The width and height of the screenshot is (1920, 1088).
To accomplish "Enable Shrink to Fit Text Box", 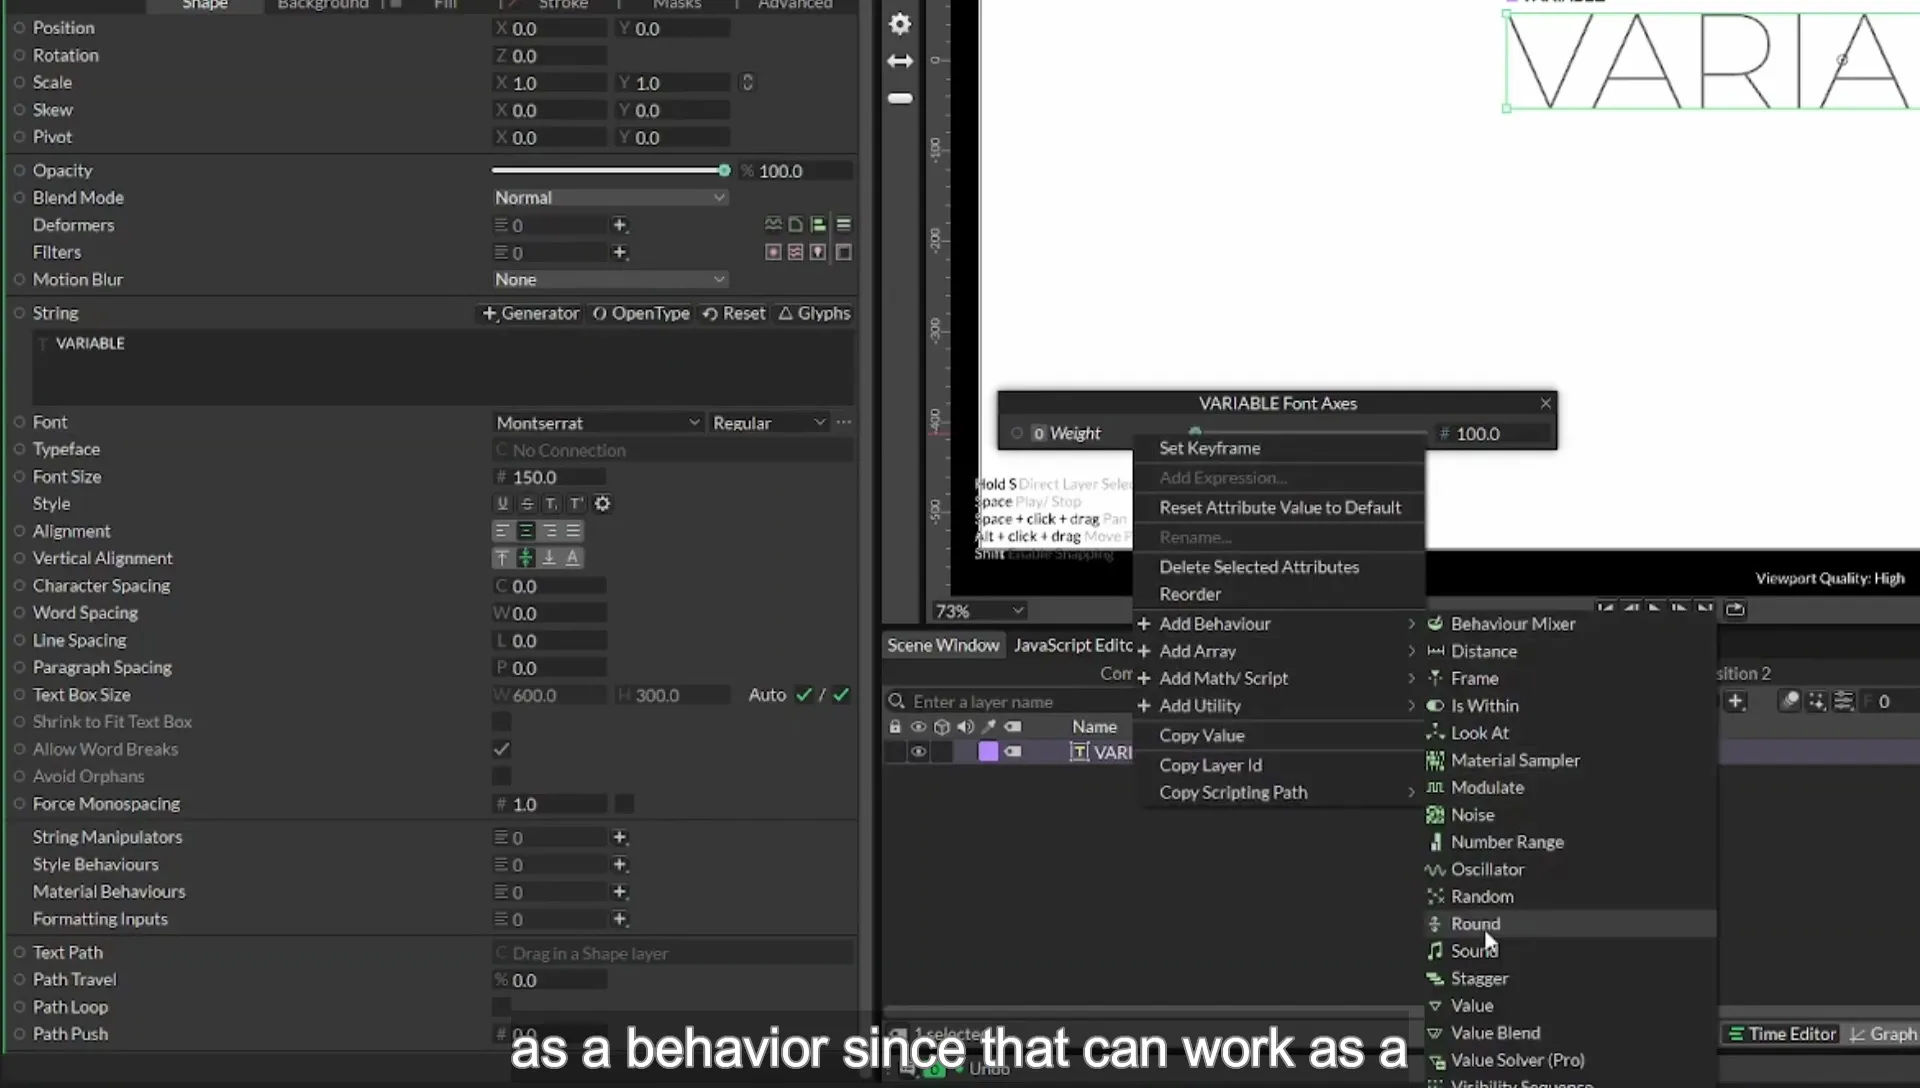I will click(502, 722).
